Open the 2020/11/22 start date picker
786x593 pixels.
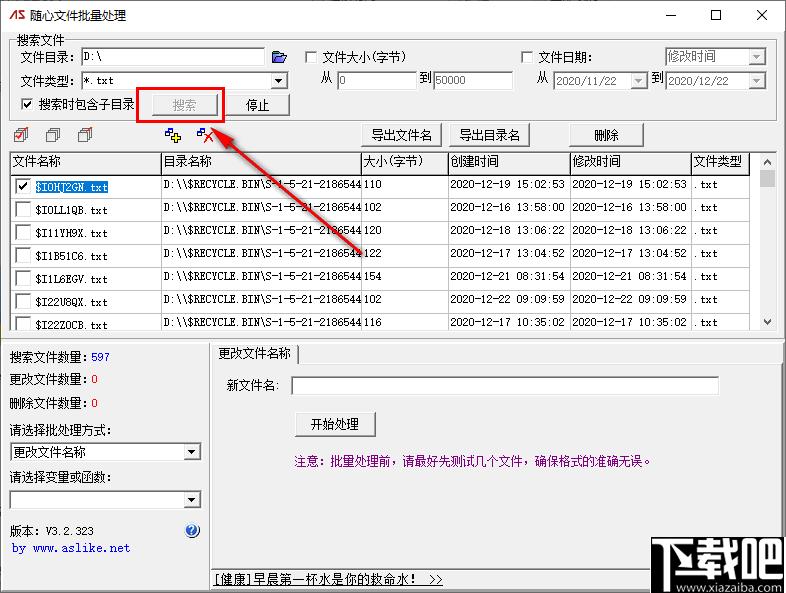tap(639, 81)
